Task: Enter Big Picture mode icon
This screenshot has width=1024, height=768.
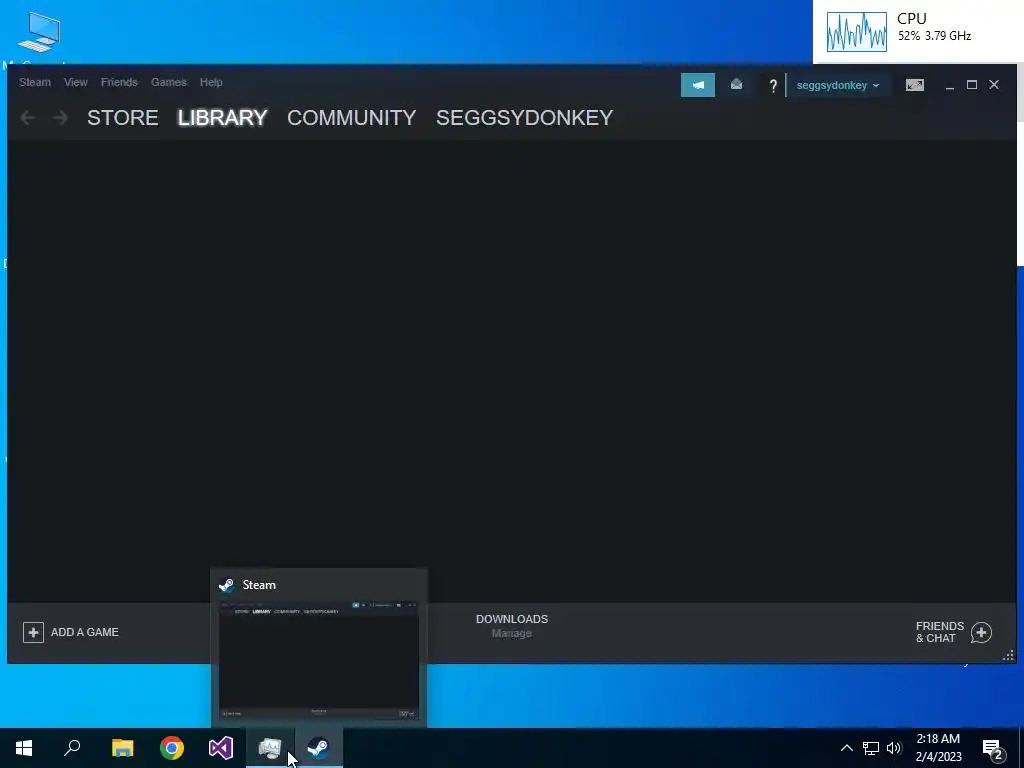Action: [915, 85]
